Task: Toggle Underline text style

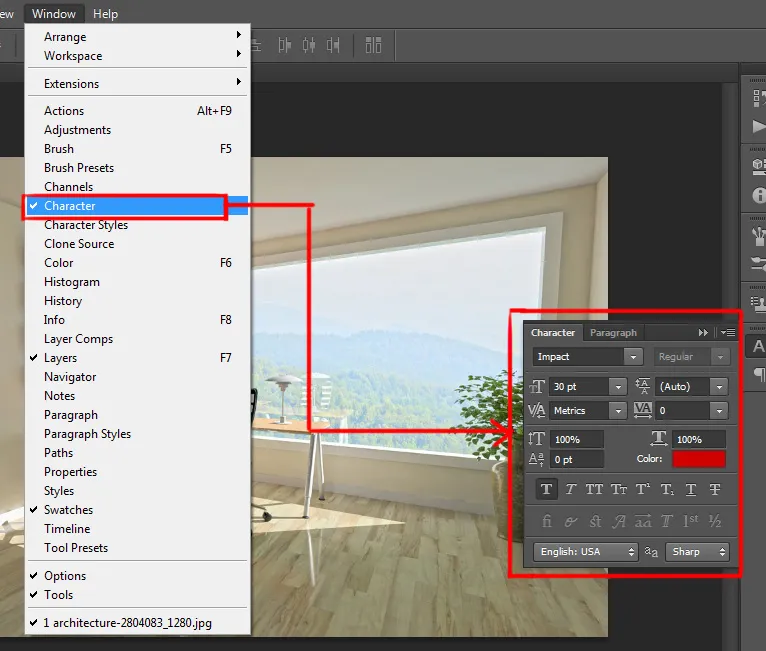Action: (691, 489)
